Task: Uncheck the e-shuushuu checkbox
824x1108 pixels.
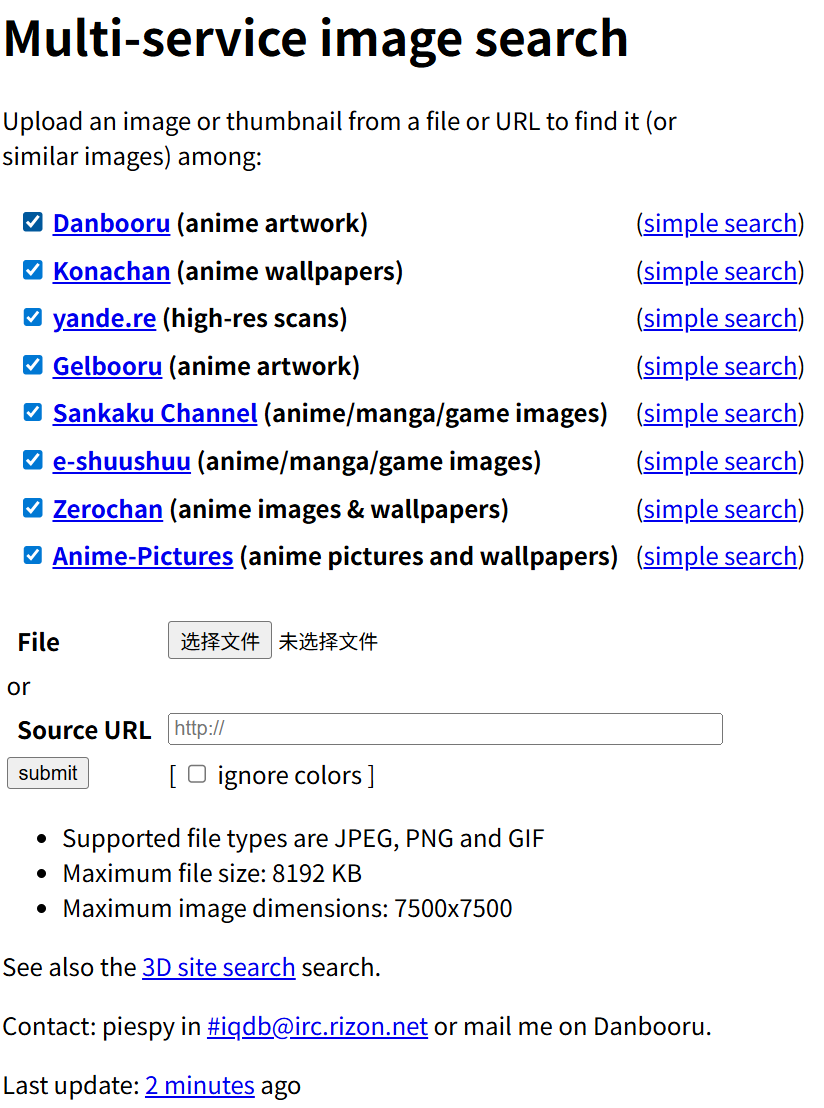Action: tap(33, 460)
